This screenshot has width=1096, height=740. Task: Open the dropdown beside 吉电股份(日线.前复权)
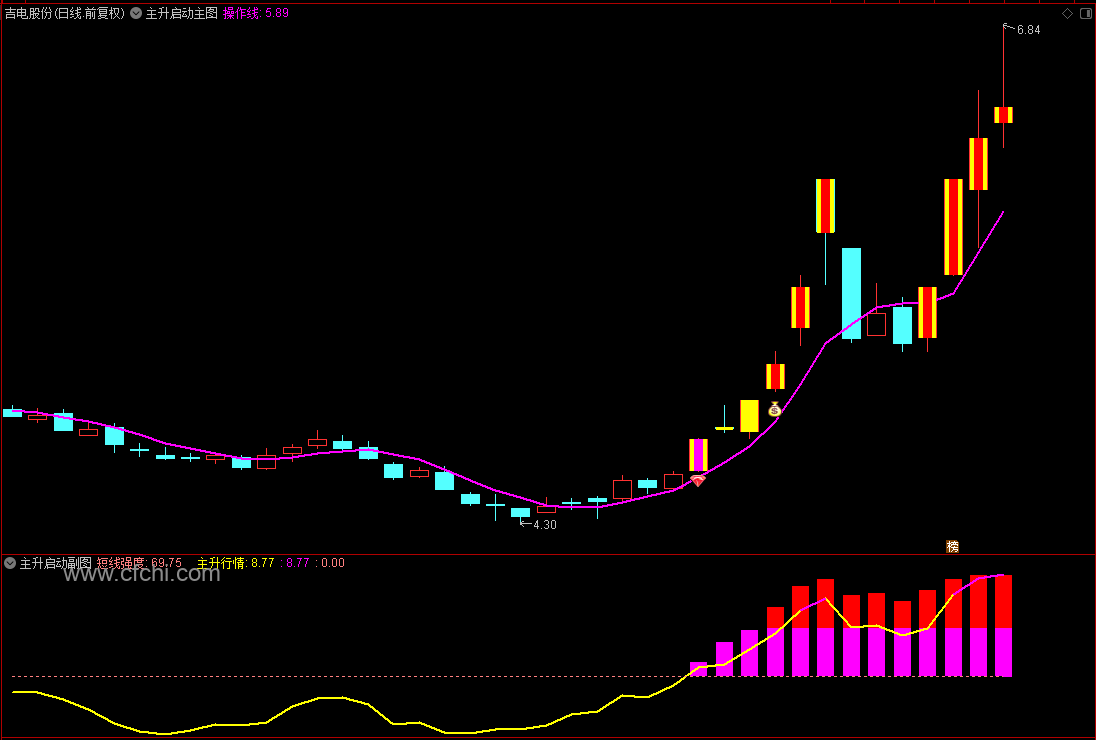point(136,13)
